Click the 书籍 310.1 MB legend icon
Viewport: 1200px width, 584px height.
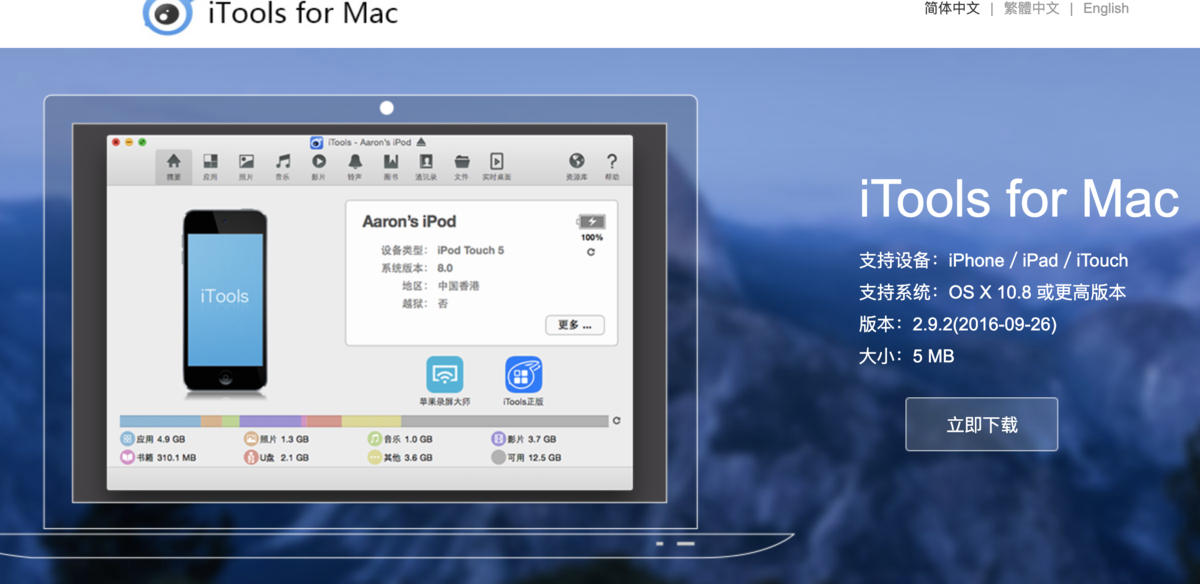[x=127, y=457]
